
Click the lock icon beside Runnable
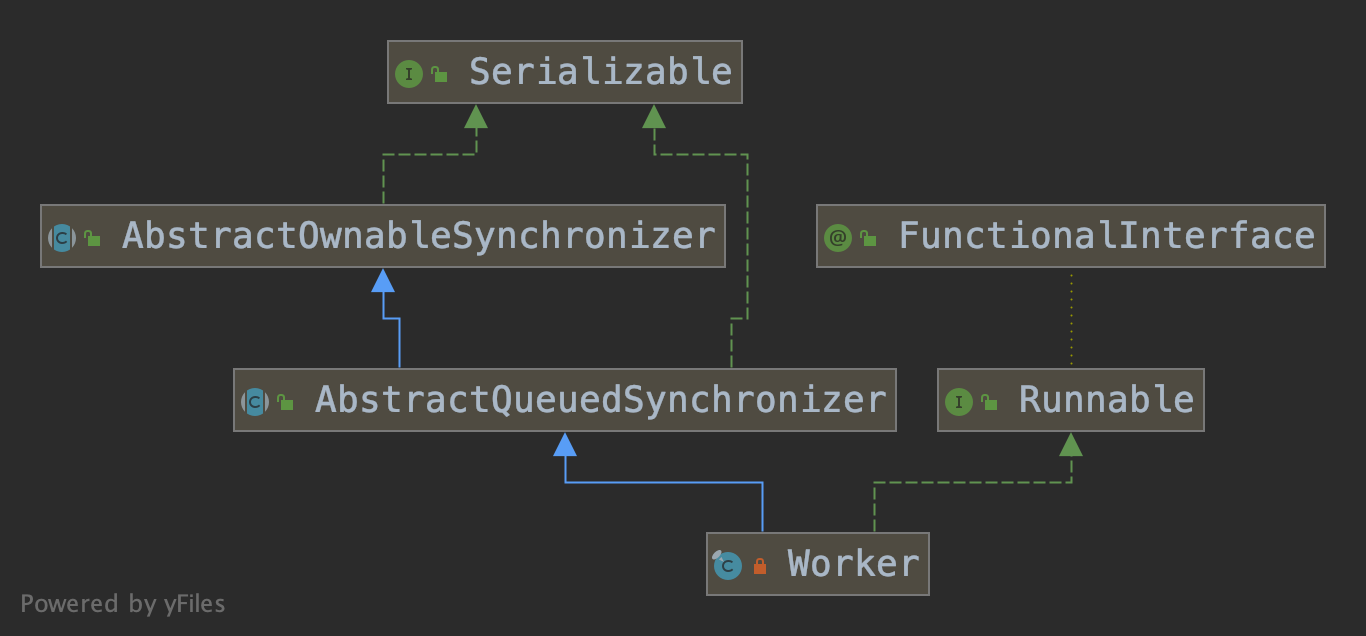click(x=988, y=402)
